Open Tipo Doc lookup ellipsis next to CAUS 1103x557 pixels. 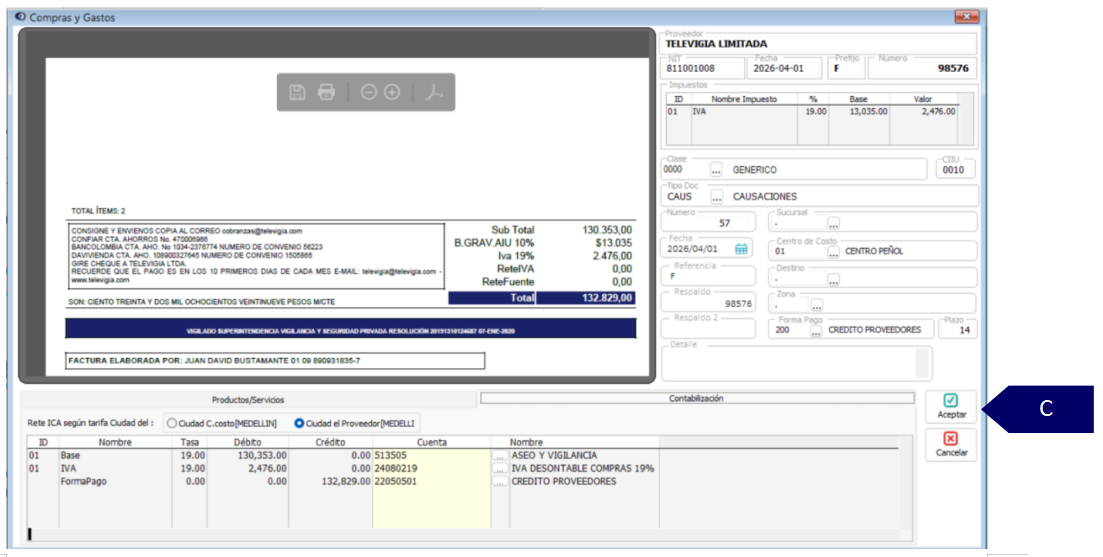(x=716, y=196)
